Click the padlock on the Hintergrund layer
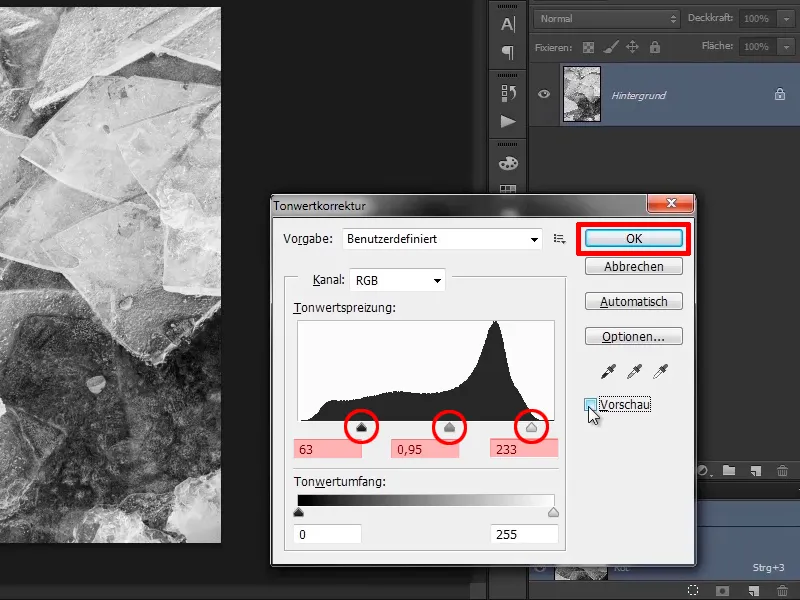Viewport: 800px width, 600px height. [x=780, y=94]
